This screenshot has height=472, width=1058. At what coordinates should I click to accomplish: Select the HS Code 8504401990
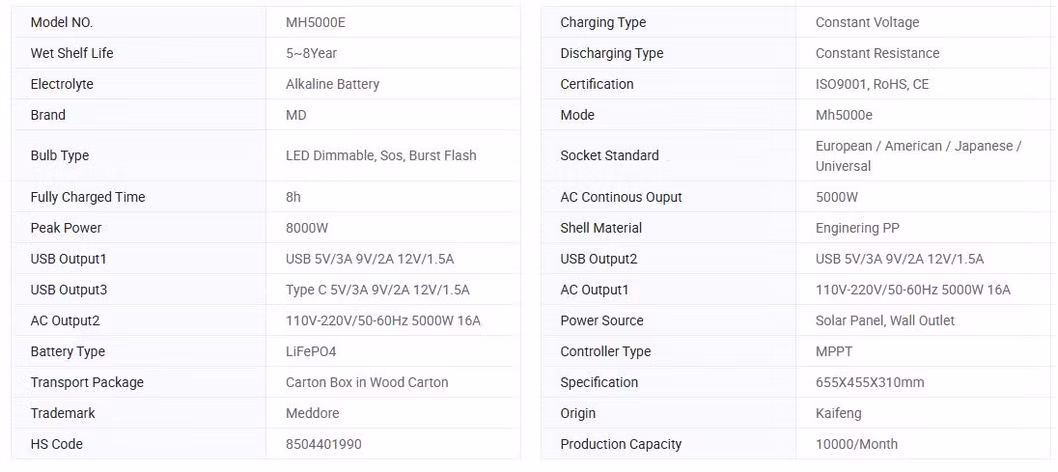(324, 444)
